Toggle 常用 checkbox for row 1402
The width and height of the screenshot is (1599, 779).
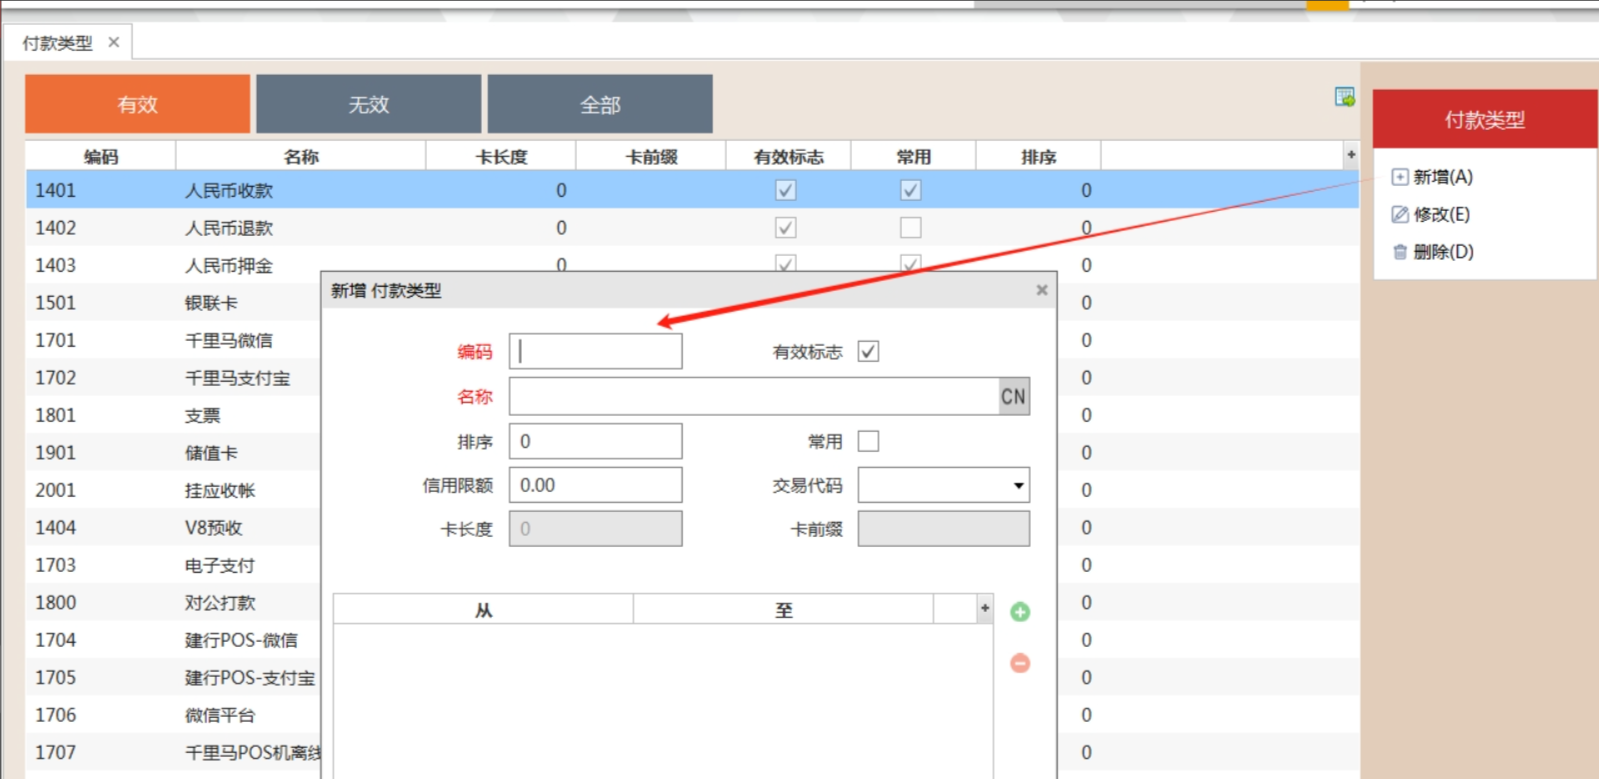point(910,228)
